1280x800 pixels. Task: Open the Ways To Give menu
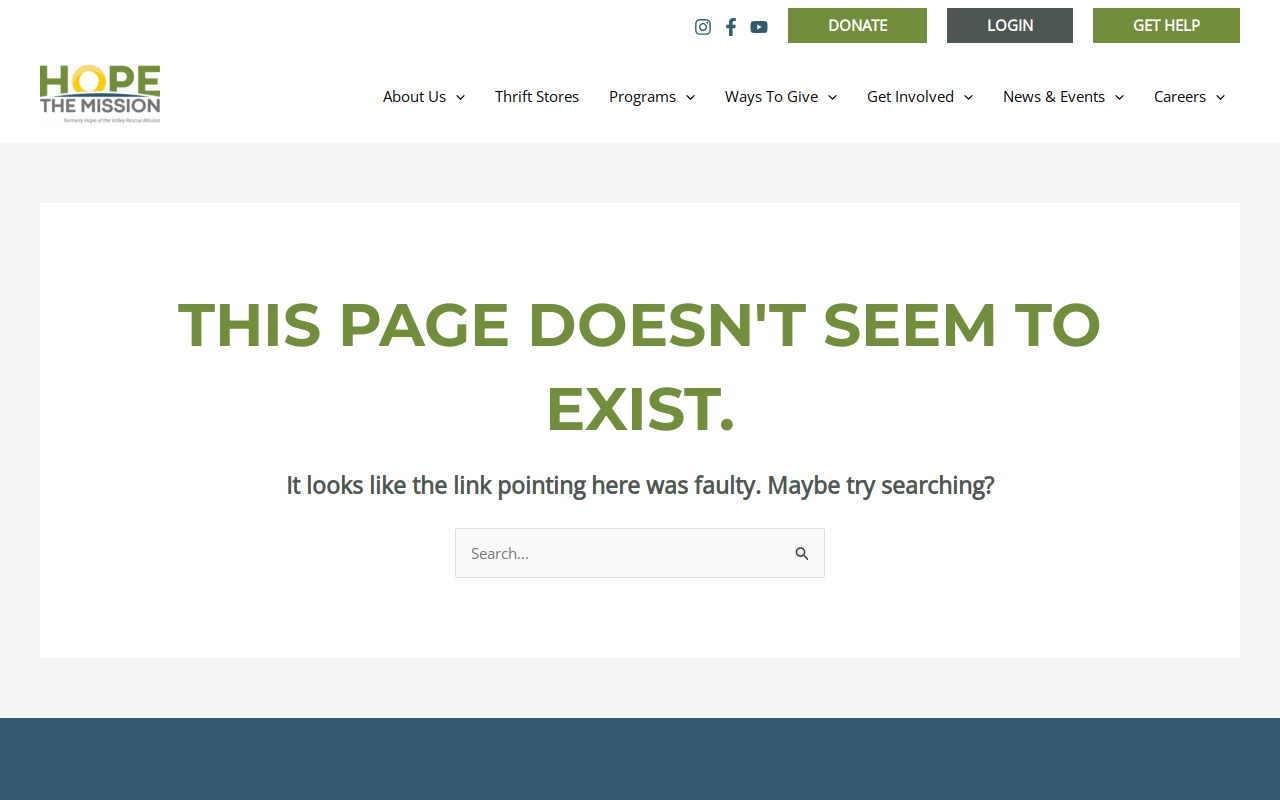(781, 97)
